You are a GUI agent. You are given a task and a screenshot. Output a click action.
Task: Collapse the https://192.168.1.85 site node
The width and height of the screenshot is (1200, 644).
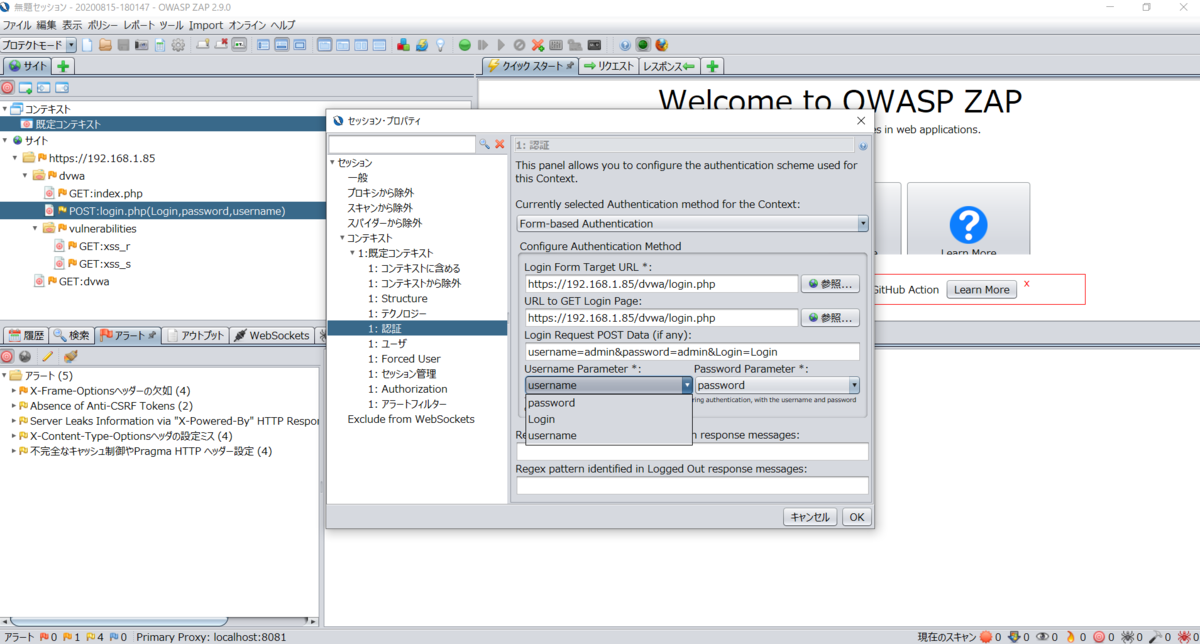[x=15, y=158]
